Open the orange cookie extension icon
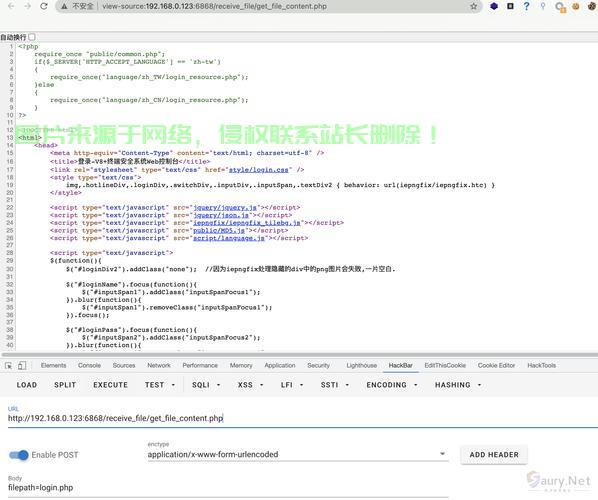Screen dimensions: 598x500 coord(576,6)
